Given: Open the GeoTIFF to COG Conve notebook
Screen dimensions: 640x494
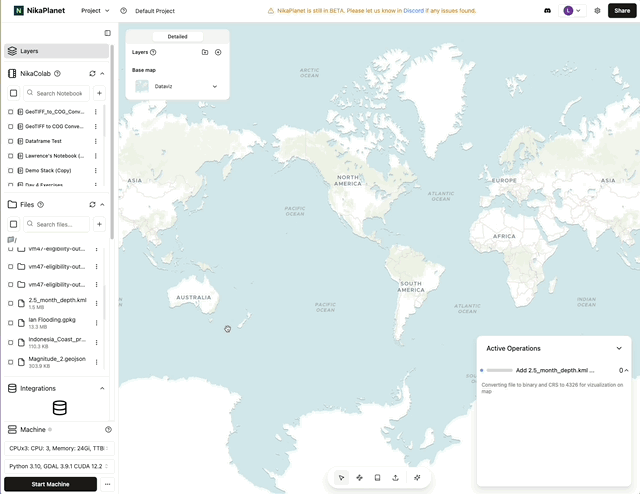Looking at the screenshot, I should pos(54,127).
